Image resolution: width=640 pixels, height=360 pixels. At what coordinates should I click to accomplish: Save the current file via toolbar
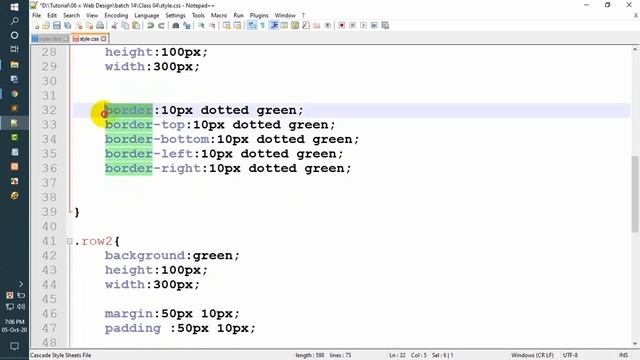(56, 25)
